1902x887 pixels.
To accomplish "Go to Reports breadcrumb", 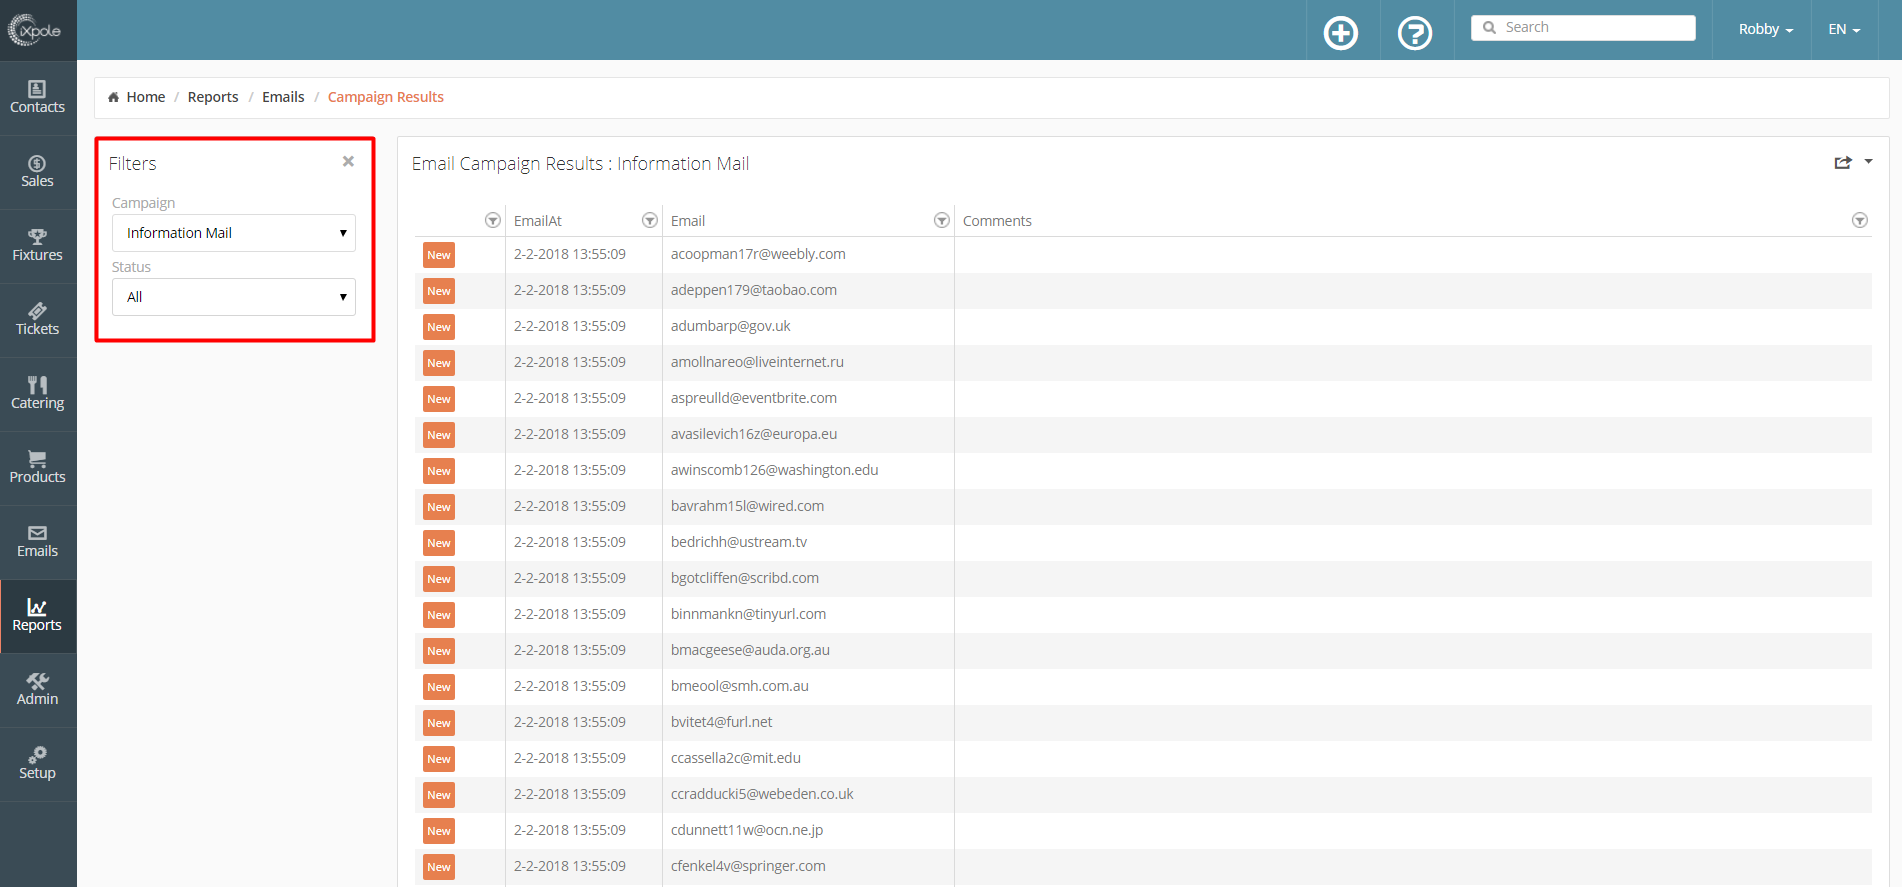I will pos(213,97).
